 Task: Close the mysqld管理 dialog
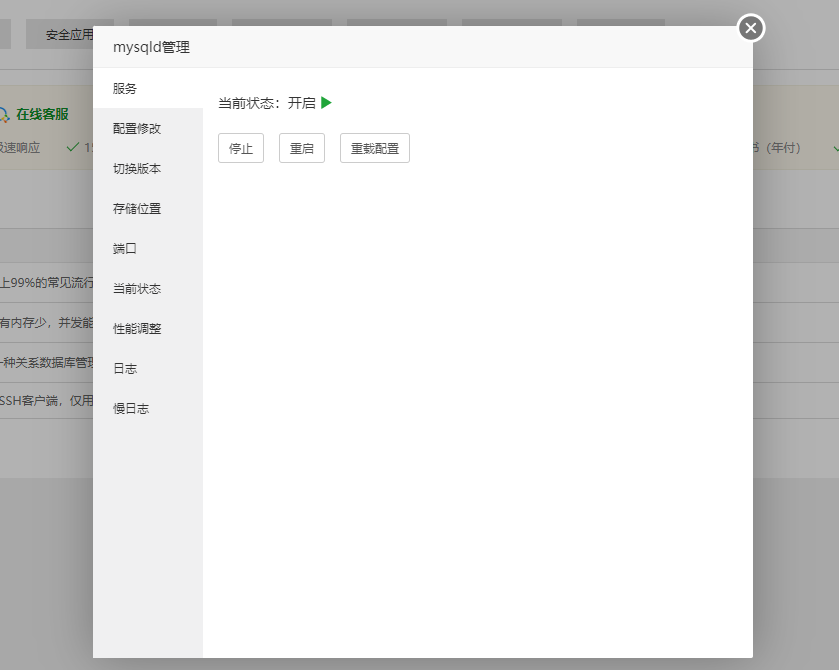751,28
